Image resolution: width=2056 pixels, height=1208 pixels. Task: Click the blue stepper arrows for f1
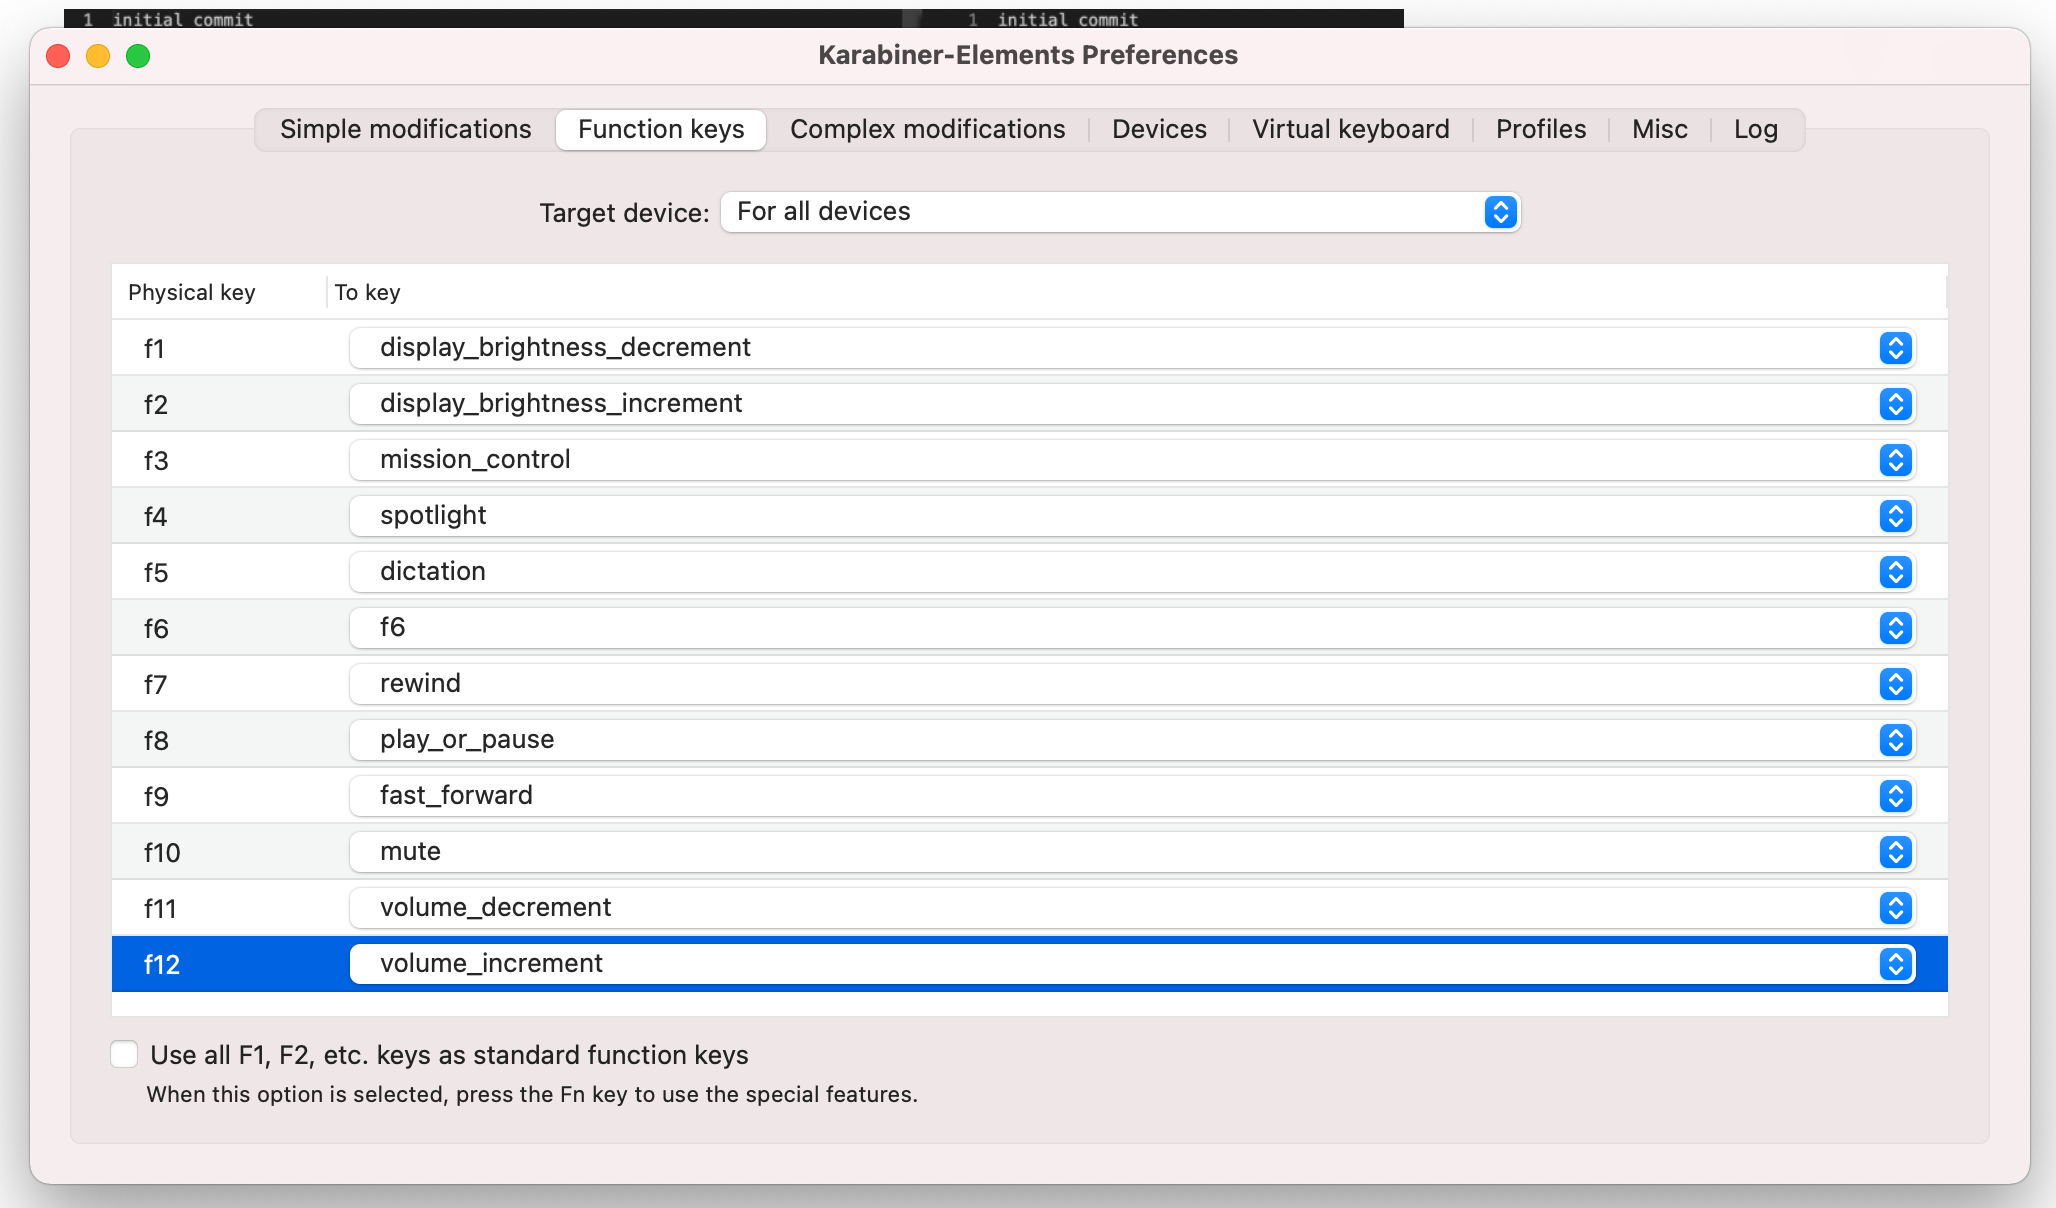point(1895,348)
